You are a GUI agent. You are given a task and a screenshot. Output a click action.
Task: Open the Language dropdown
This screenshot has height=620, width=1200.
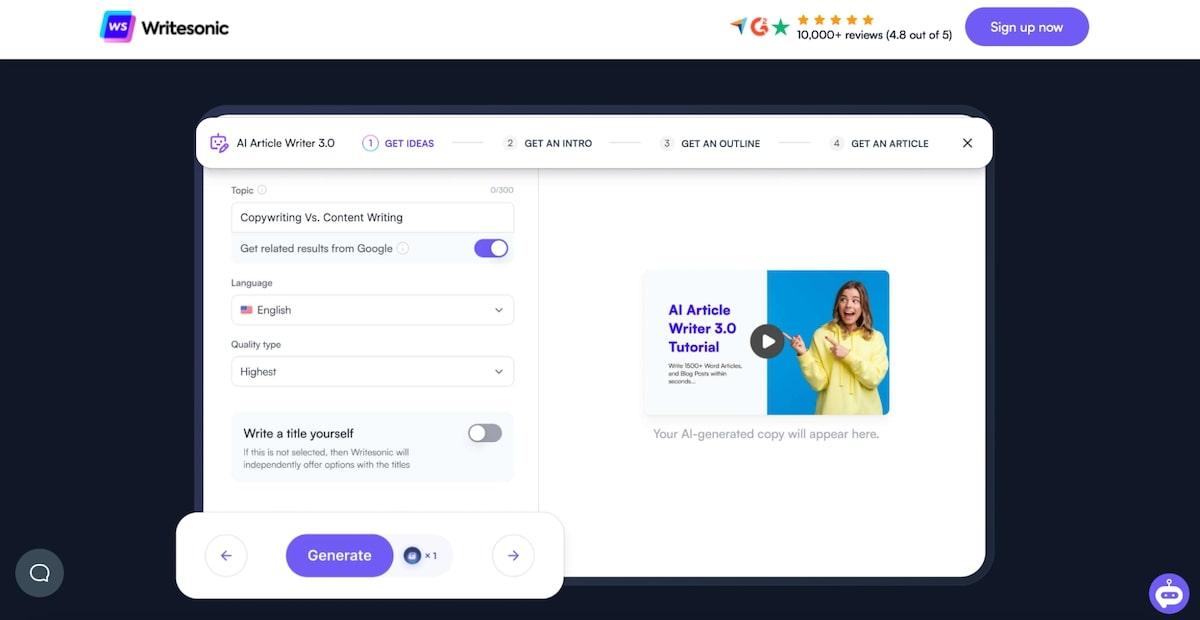pos(372,310)
